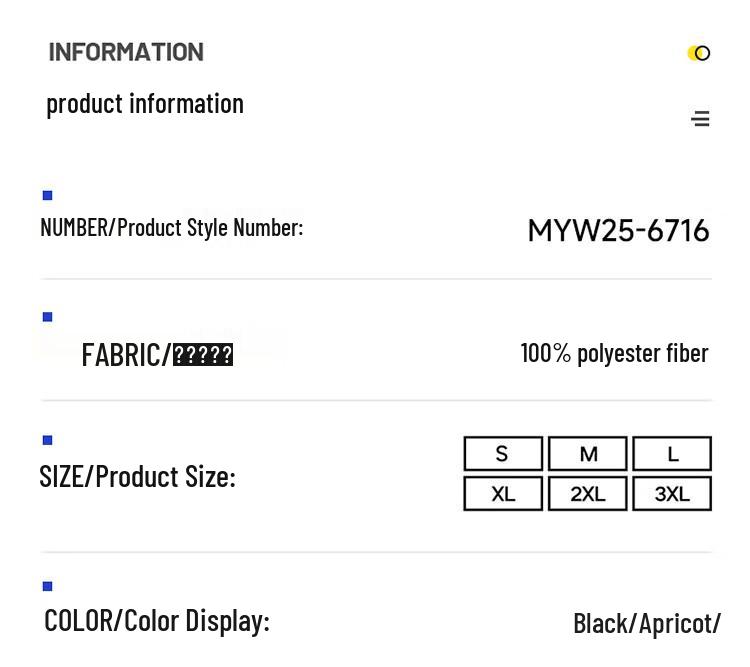Choose size L option
750x667 pixels.
[x=672, y=454]
